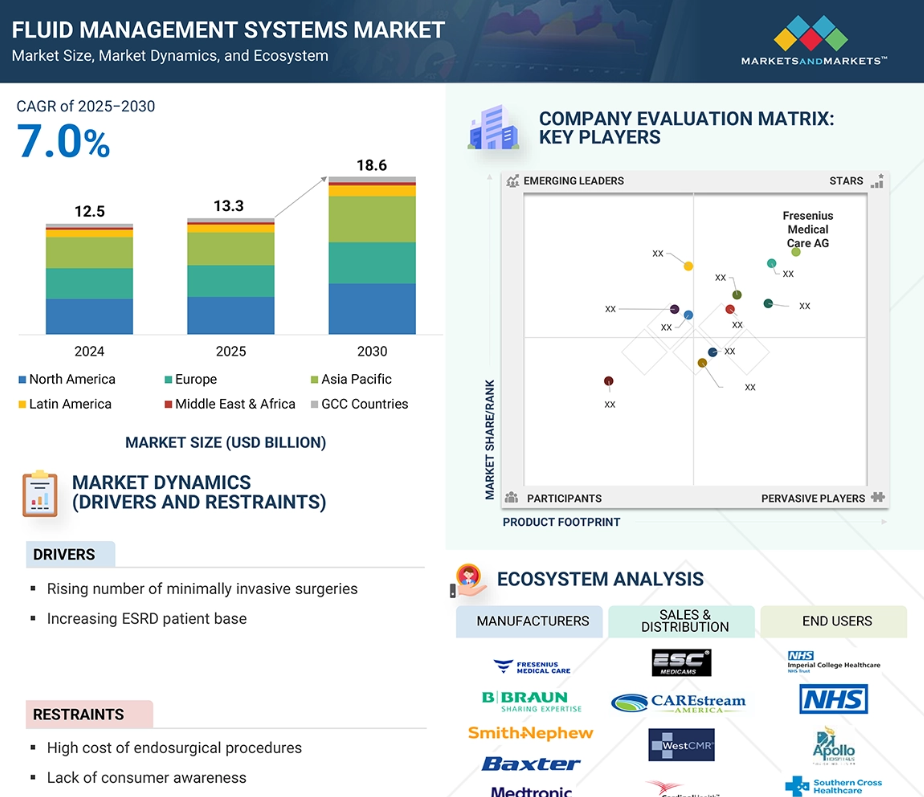Click the clipboard icon beside Market Dynamics

(x=39, y=493)
